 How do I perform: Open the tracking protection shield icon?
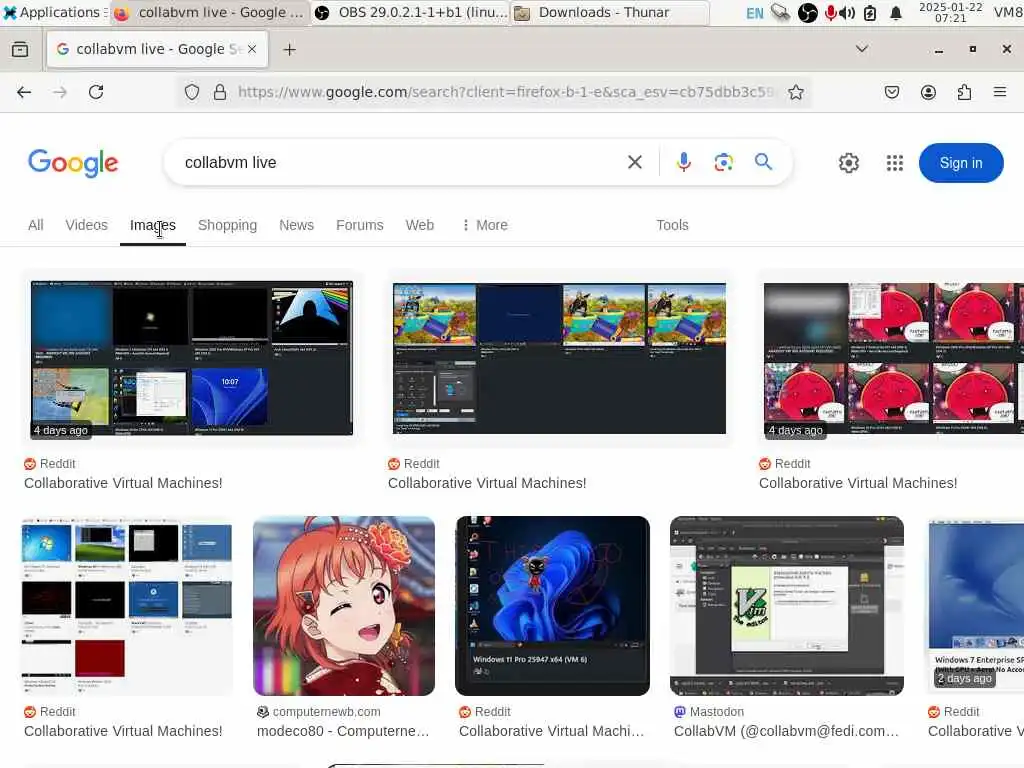pyautogui.click(x=191, y=92)
